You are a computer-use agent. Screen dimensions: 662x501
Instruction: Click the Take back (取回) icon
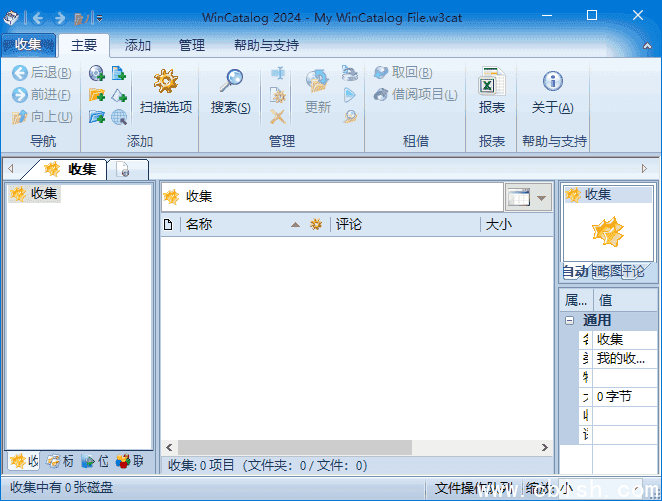pyautogui.click(x=381, y=73)
